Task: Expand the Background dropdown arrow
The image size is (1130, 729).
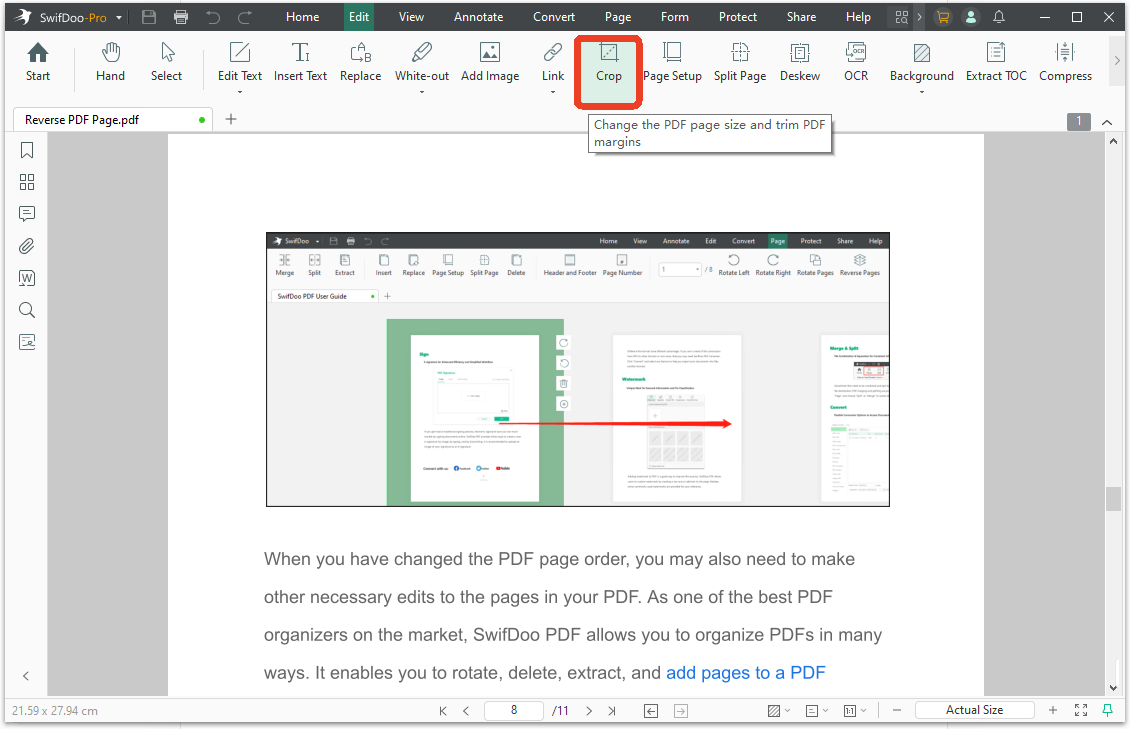Action: pos(922,91)
